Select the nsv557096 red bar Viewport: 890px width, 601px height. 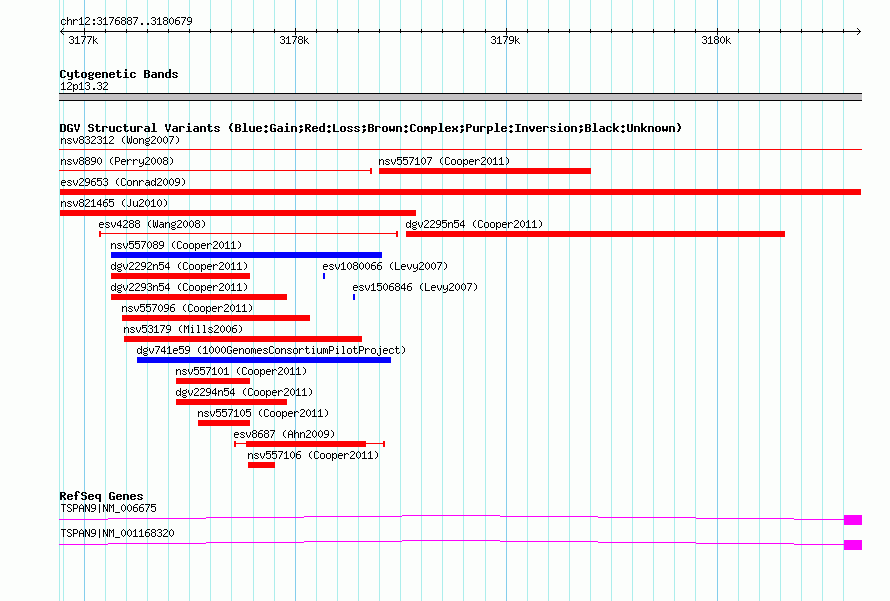coord(216,318)
